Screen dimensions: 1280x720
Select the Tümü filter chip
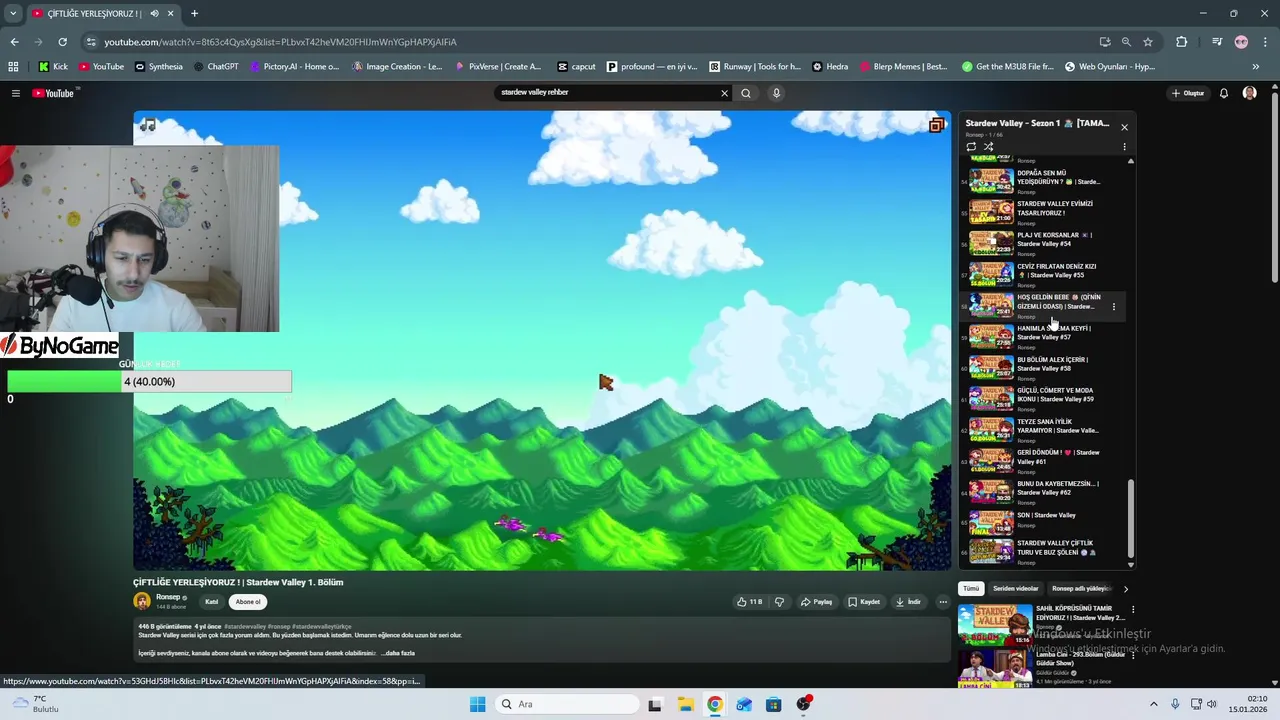[971, 589]
